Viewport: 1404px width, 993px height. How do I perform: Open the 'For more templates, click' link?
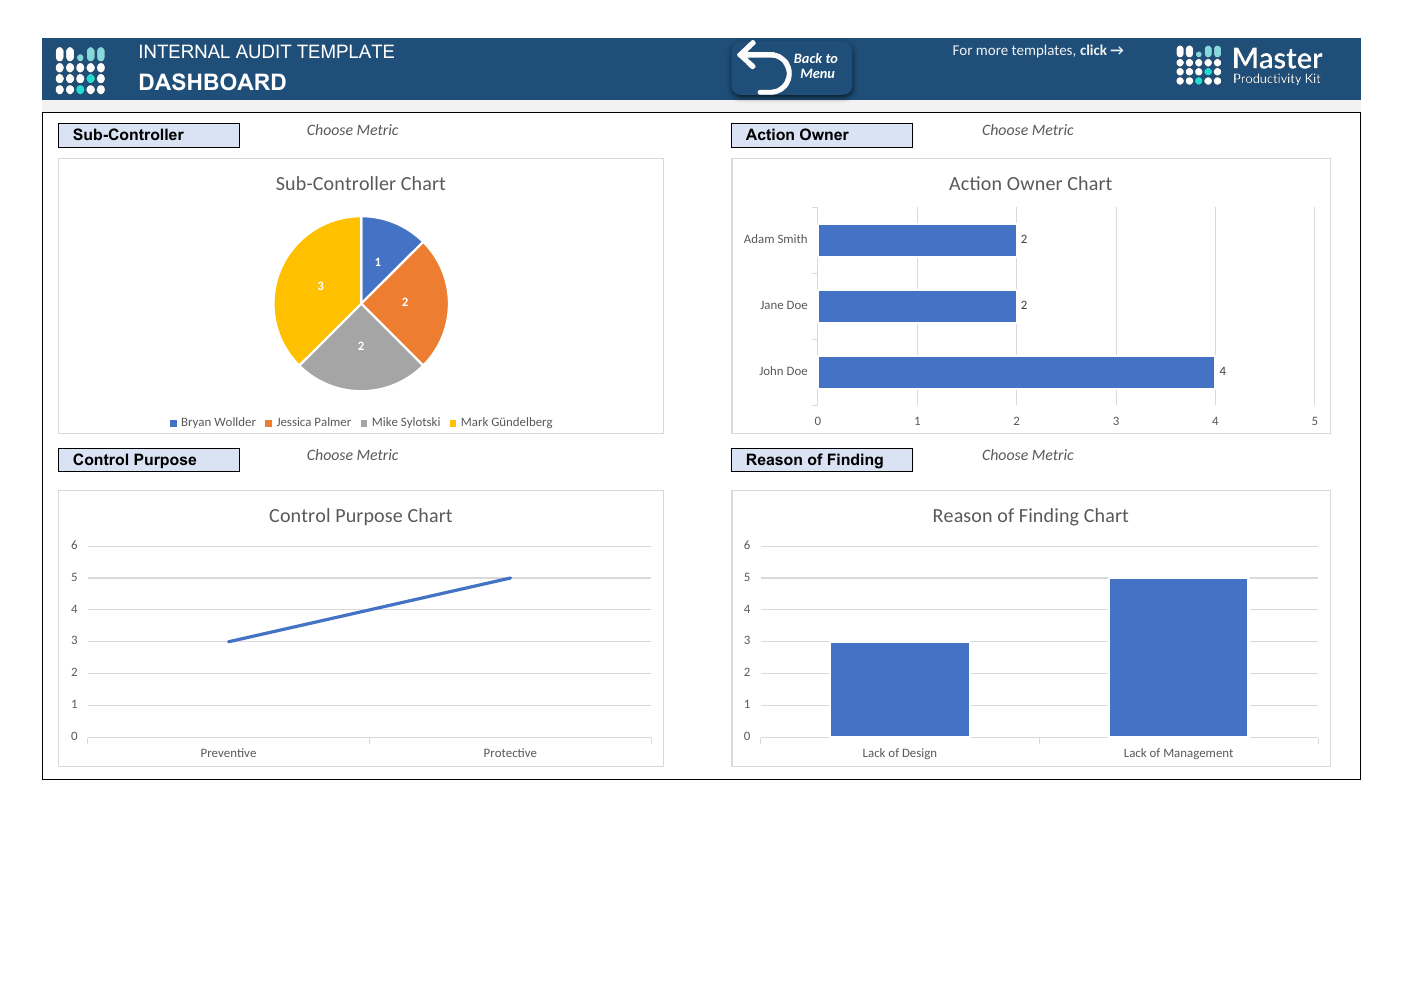pos(1037,50)
